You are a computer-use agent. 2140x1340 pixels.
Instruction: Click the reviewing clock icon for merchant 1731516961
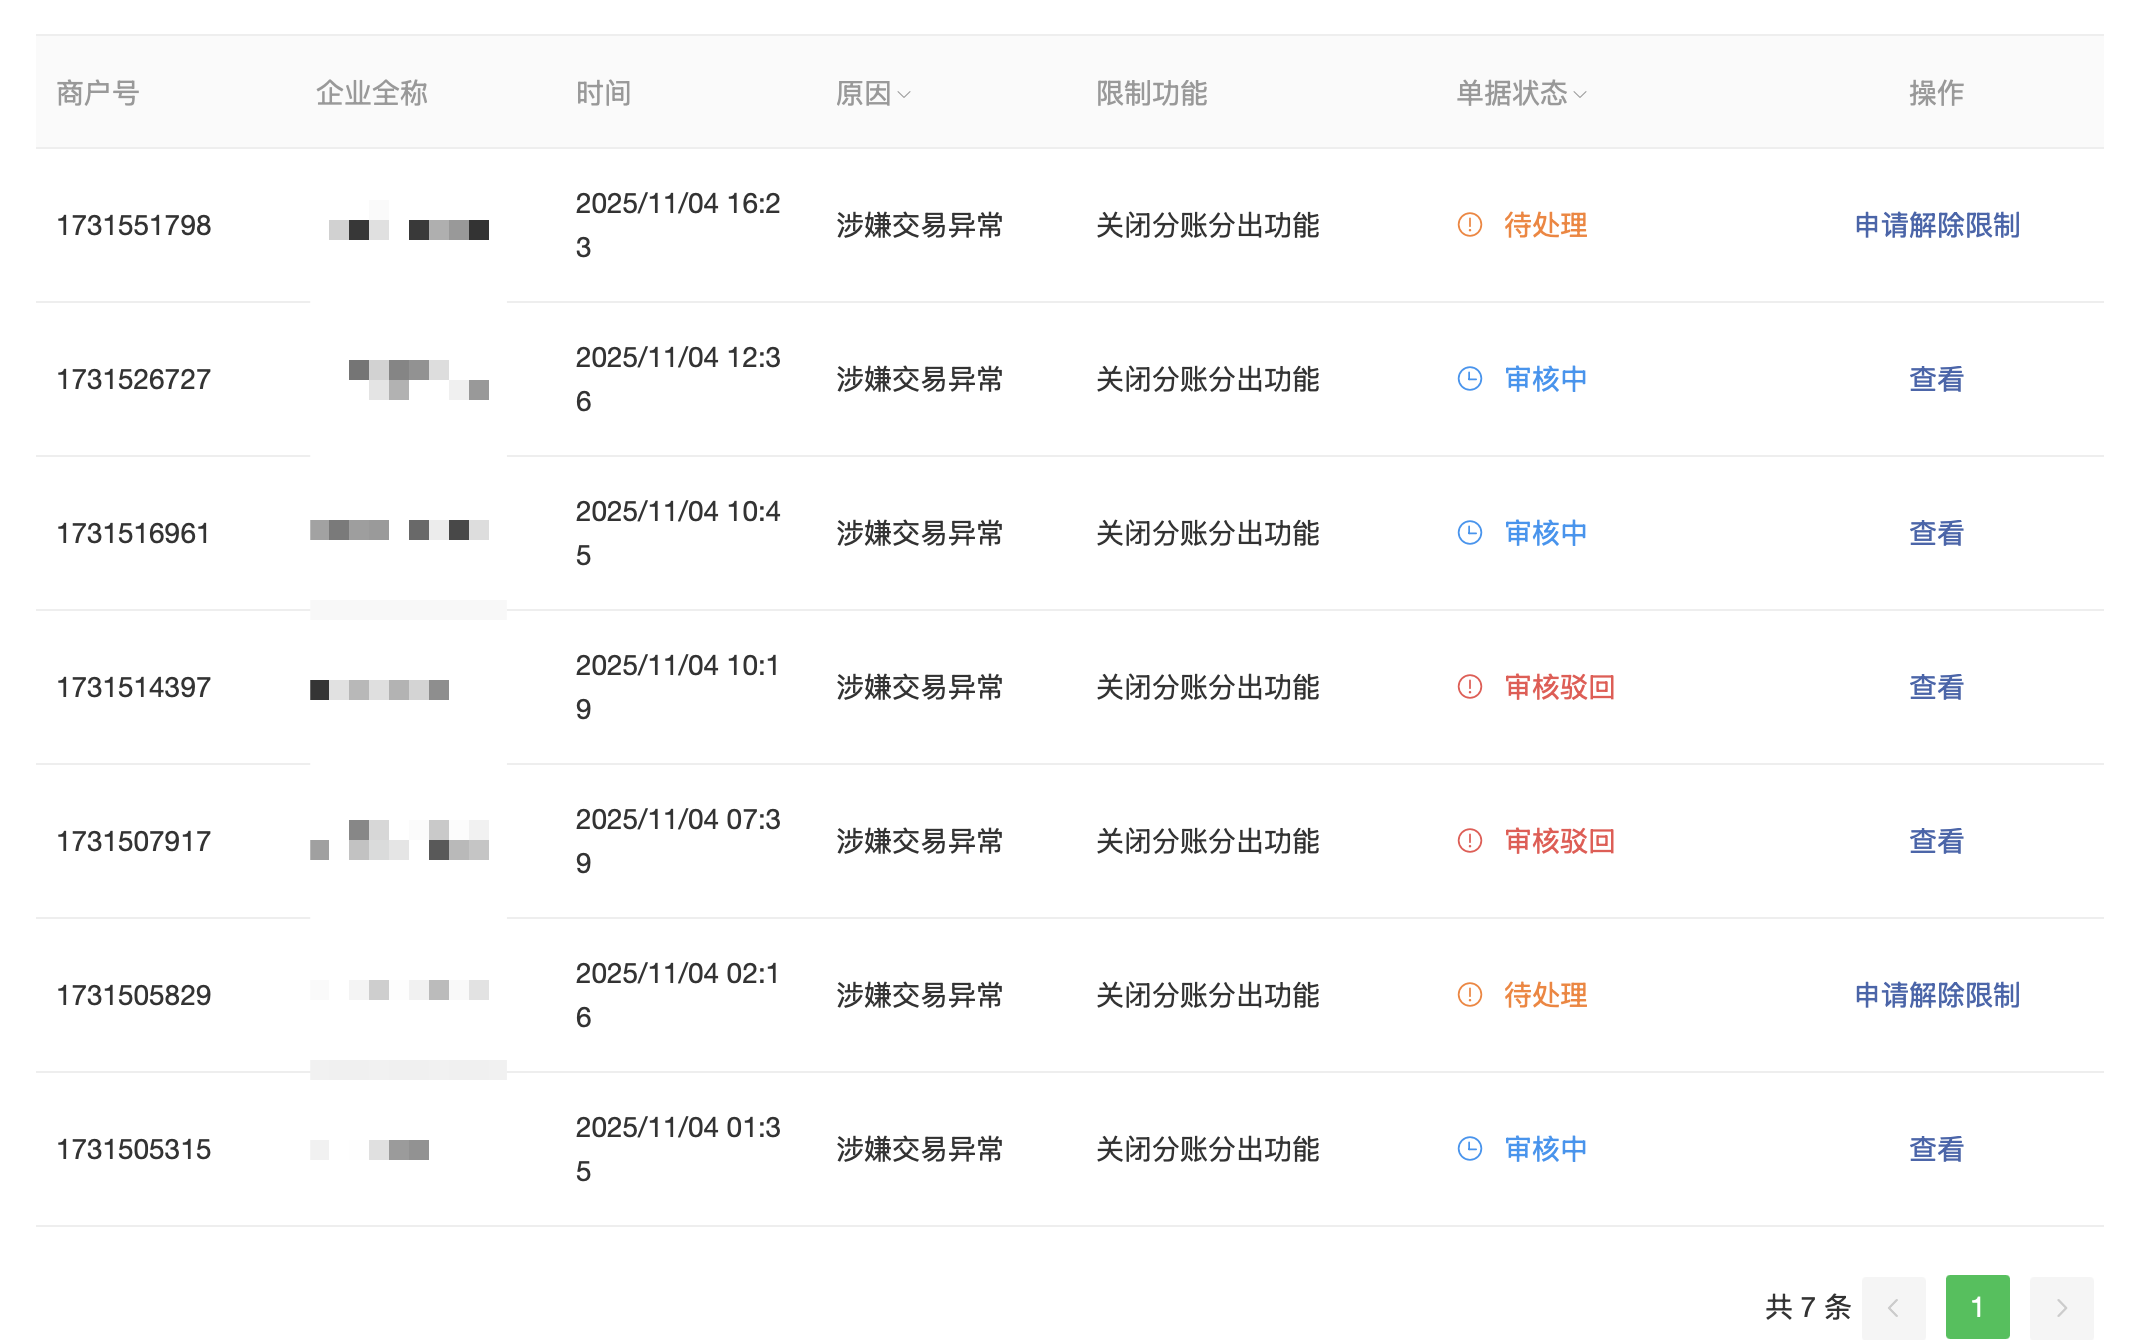[1469, 533]
